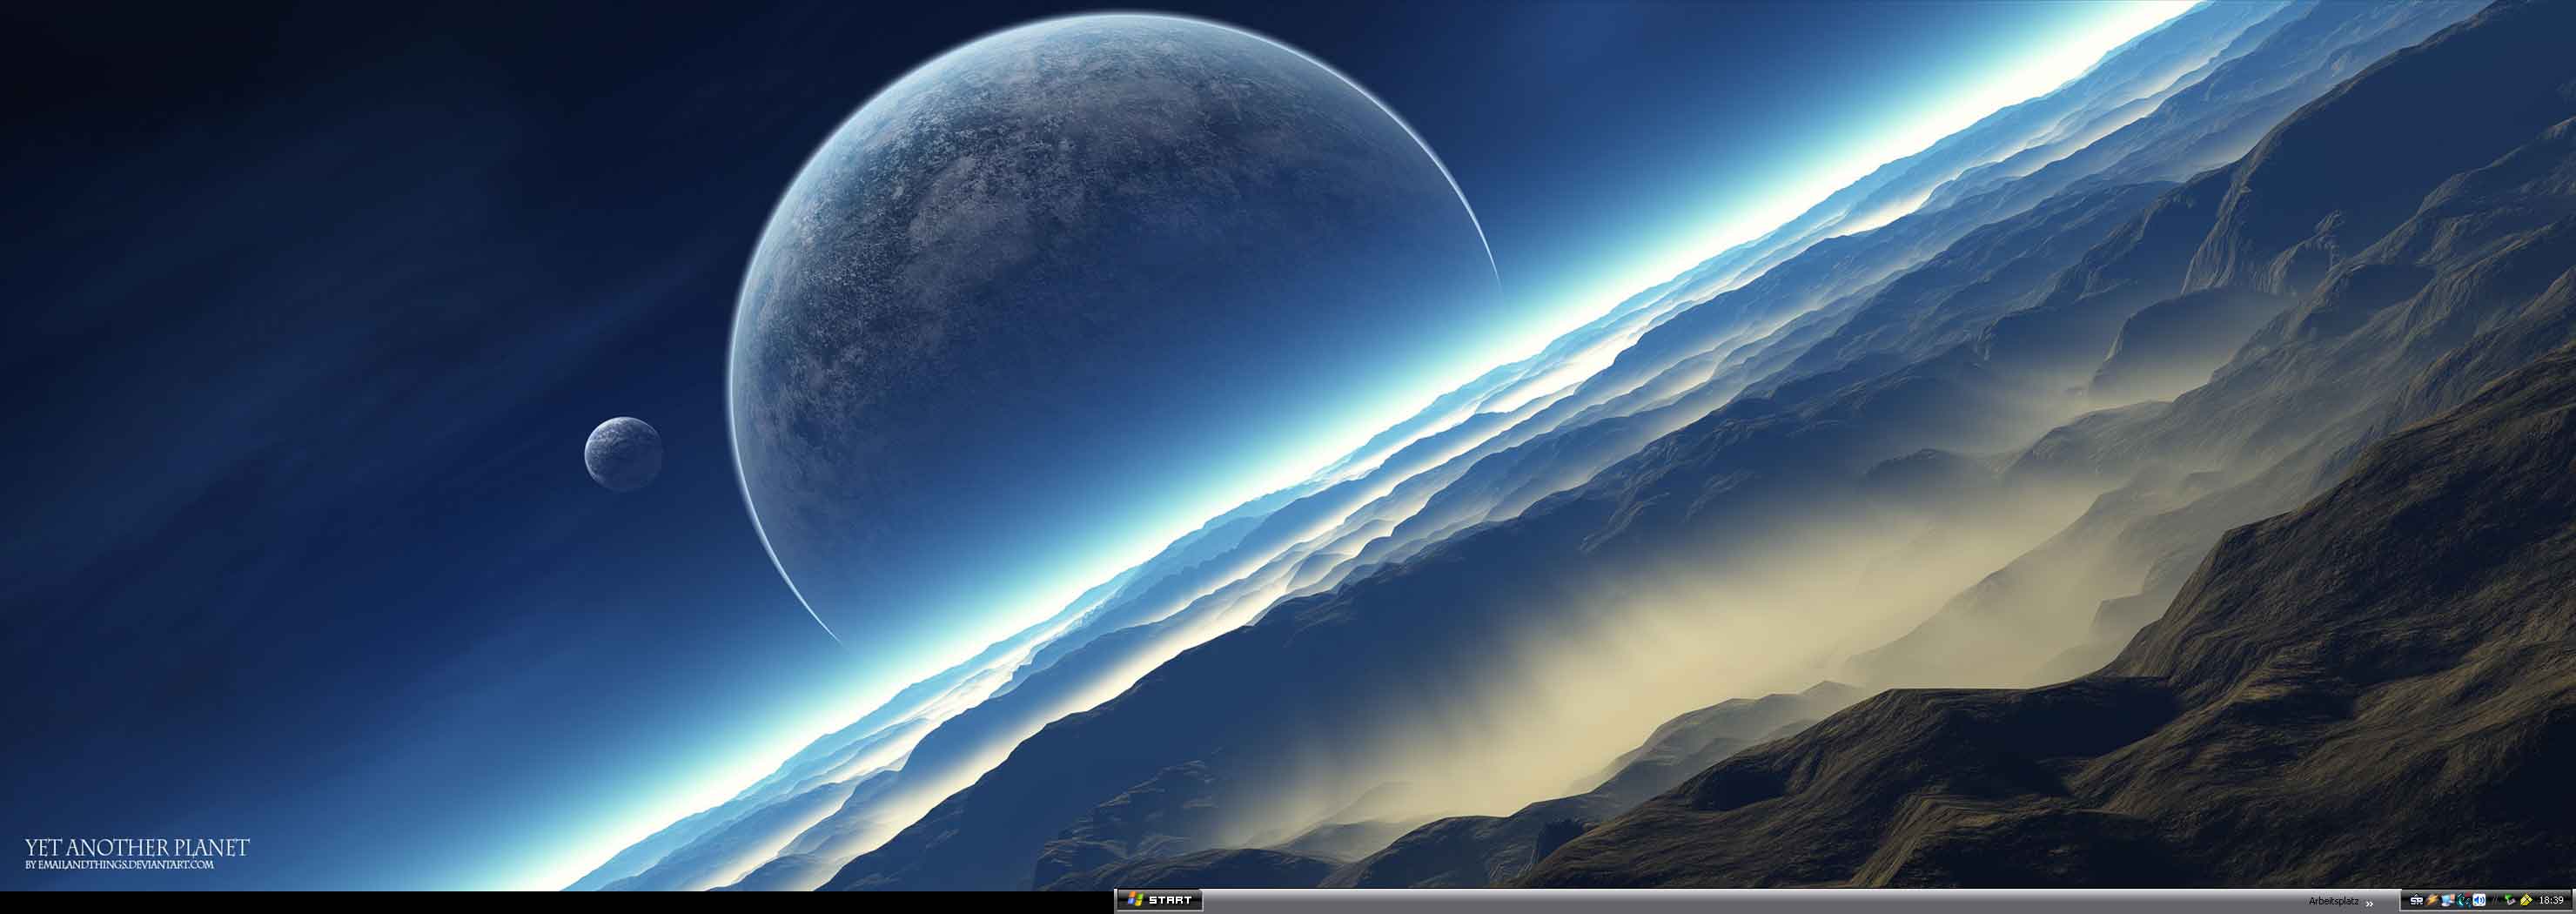Click the emailandthings.deviantart.com credit text
This screenshot has width=2576, height=914.
pyautogui.click(x=120, y=865)
